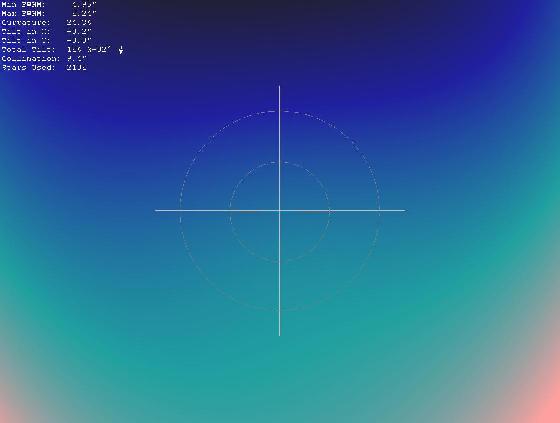560x423 pixels.
Task: Click the Tilt in Y readout line
Action: (46, 40)
